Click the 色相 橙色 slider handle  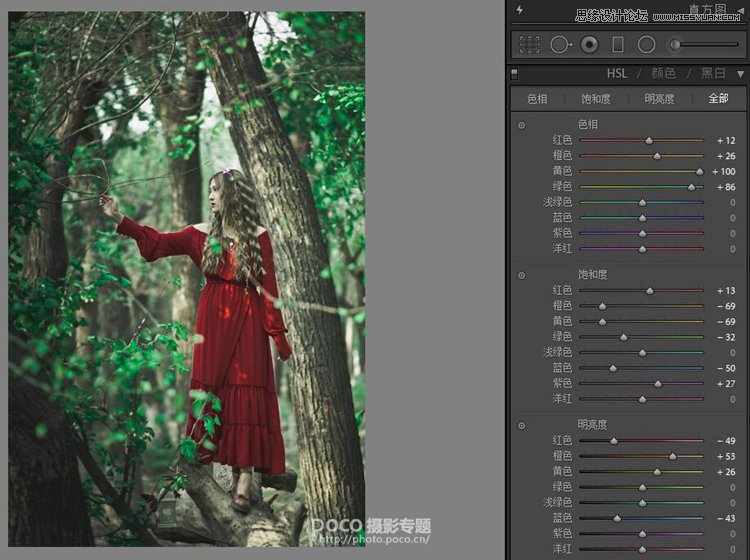[x=657, y=156]
